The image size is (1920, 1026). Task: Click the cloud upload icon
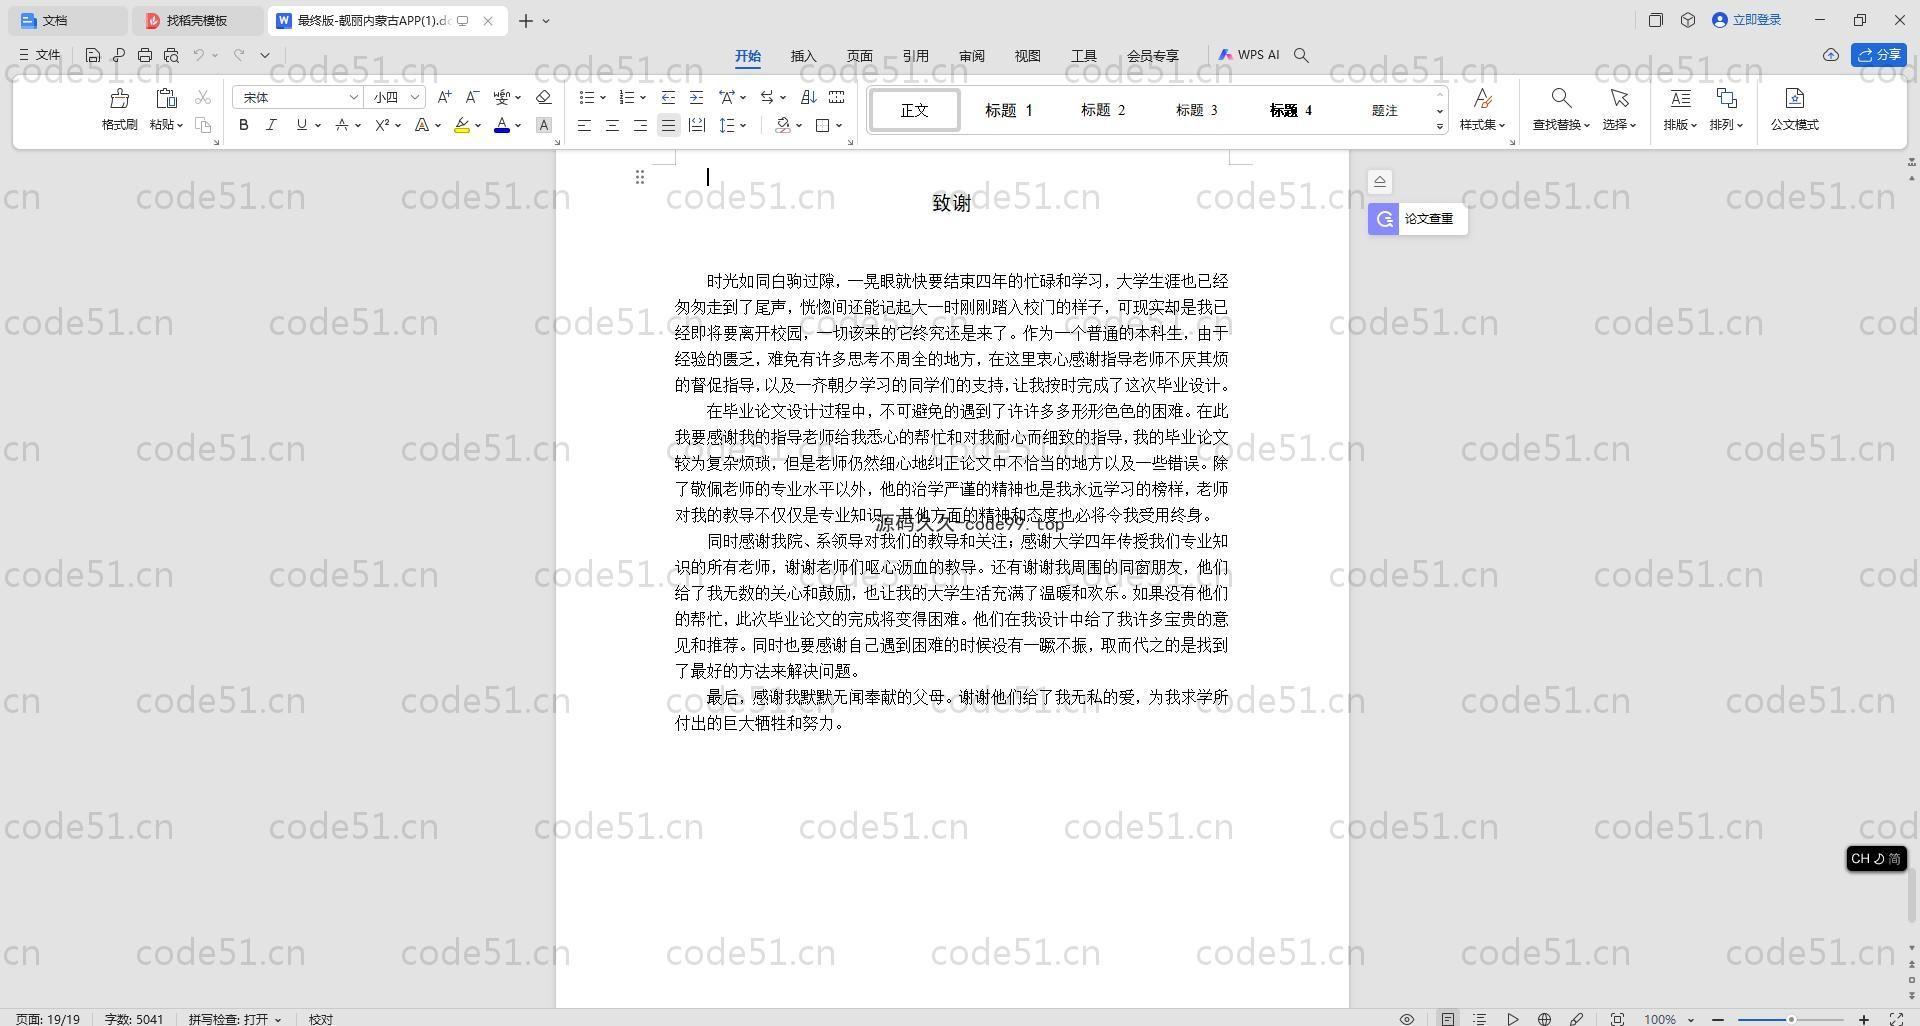(x=1830, y=55)
